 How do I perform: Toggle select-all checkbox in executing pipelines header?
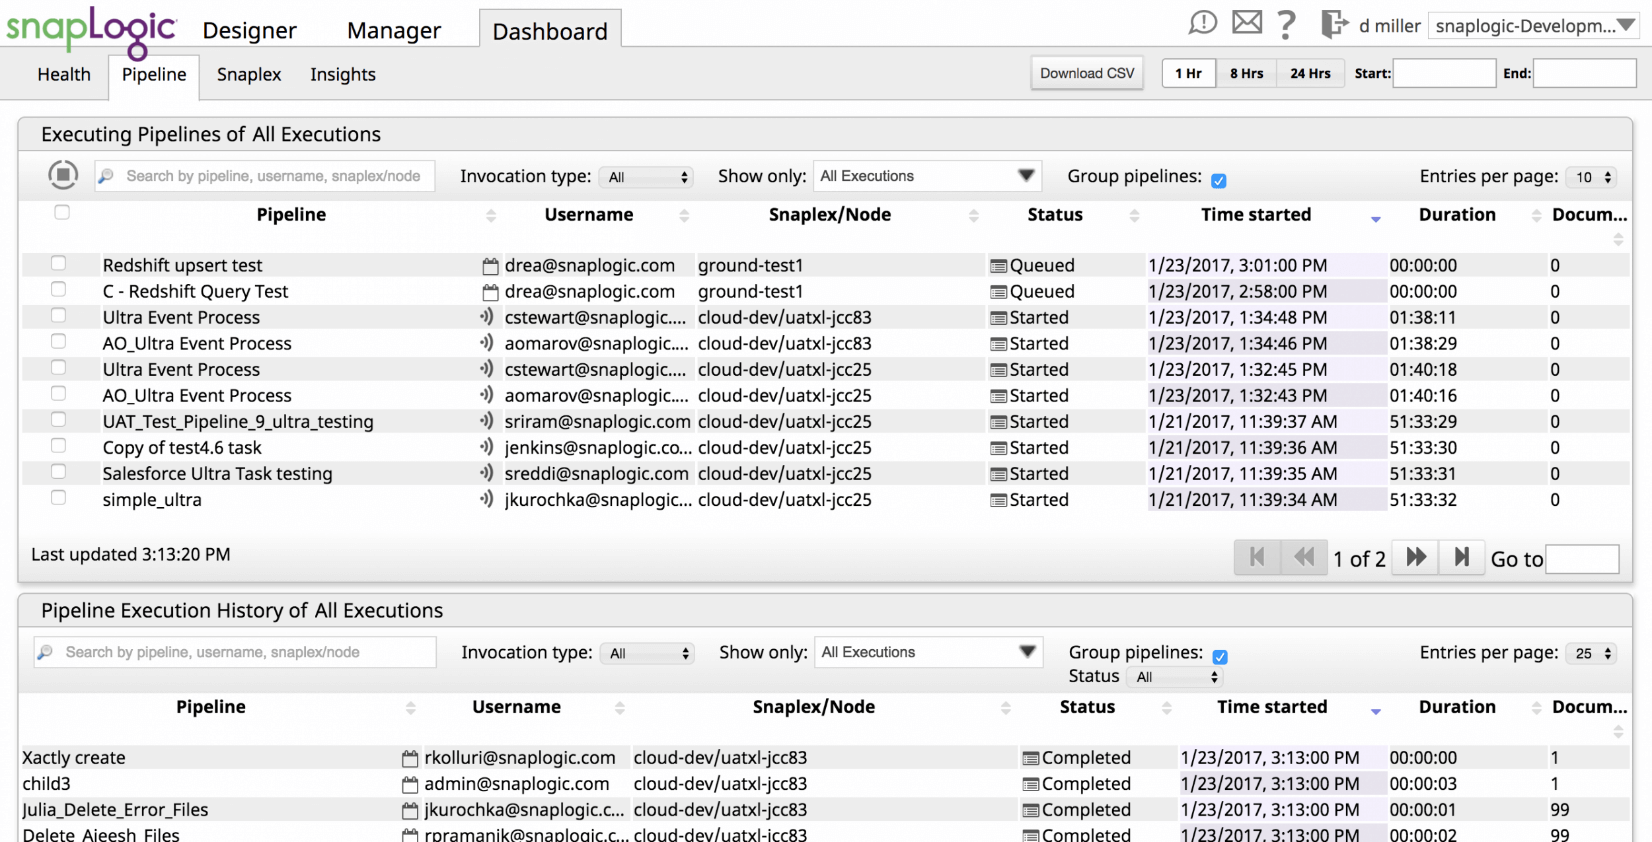pyautogui.click(x=62, y=212)
